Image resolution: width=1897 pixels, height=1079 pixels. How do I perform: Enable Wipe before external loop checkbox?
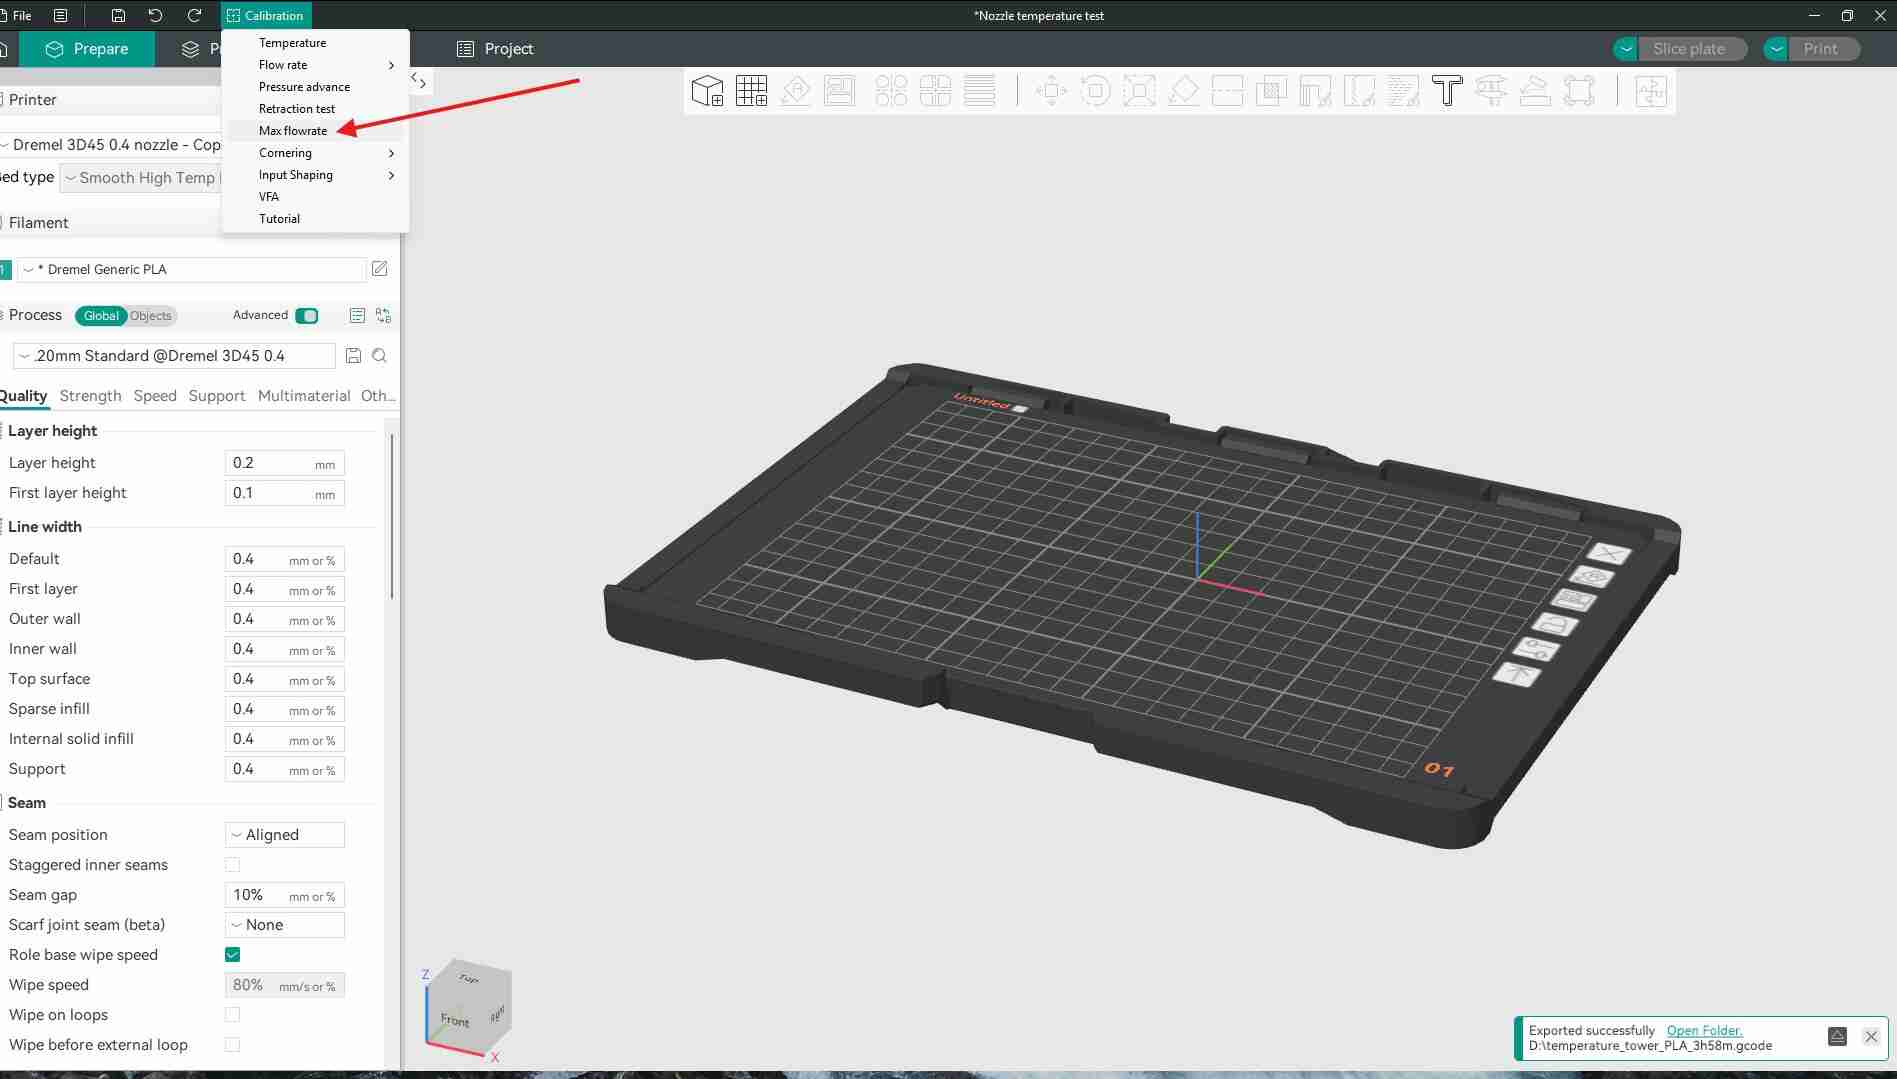coord(232,1045)
